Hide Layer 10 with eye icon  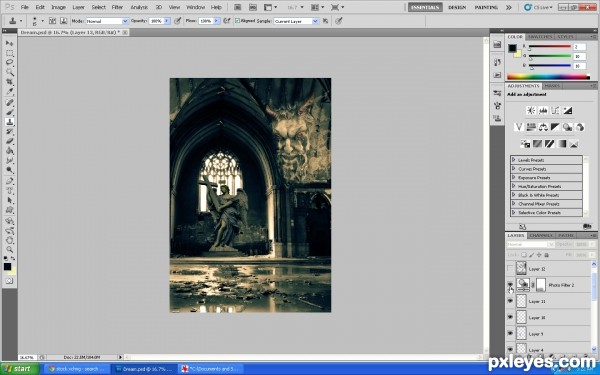[510, 317]
